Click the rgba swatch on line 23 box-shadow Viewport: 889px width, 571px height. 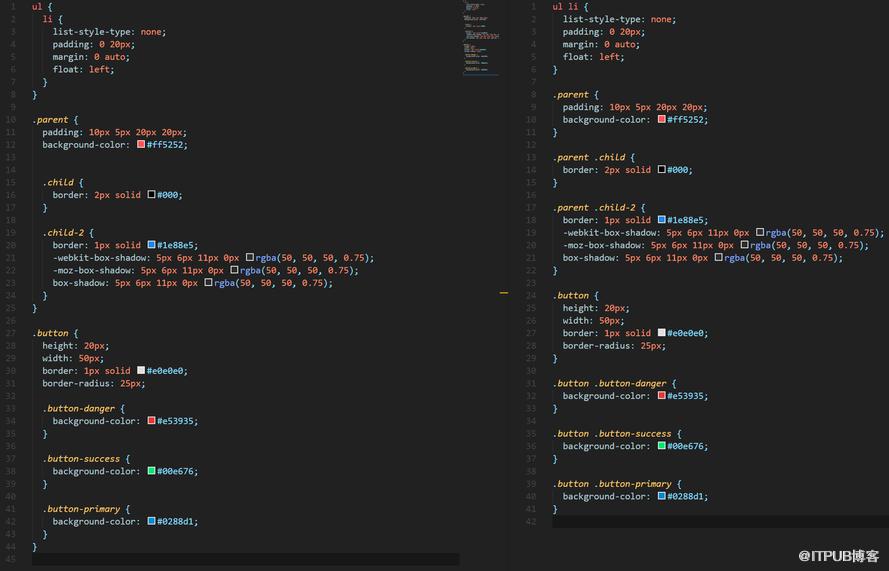tap(208, 282)
